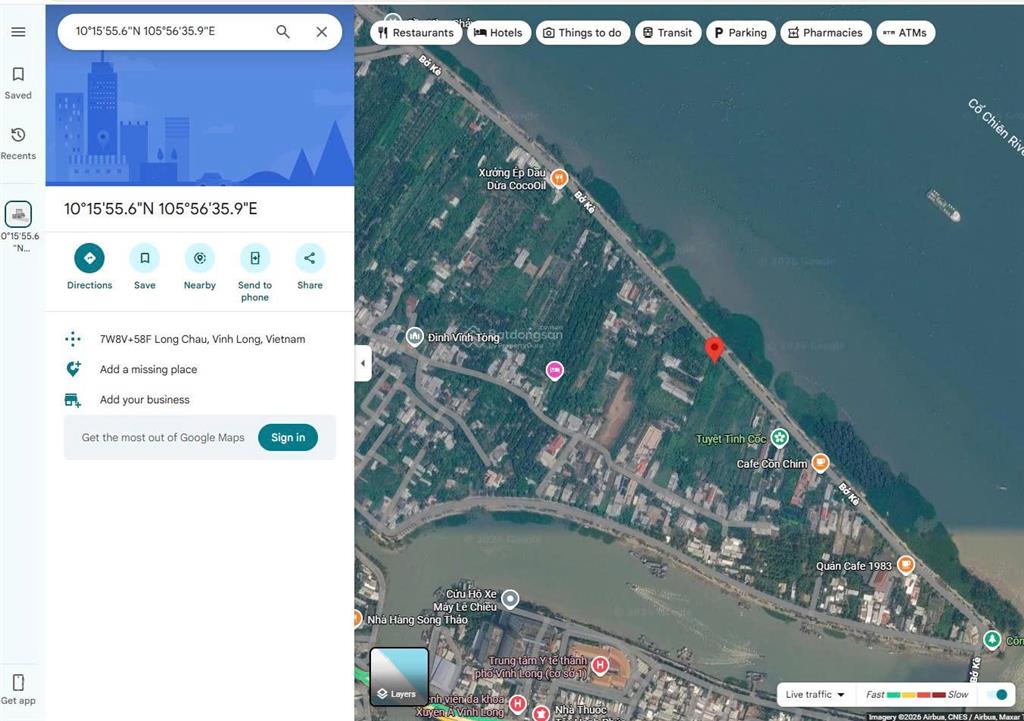
Task: Filter map by Pharmacies
Action: tap(825, 33)
